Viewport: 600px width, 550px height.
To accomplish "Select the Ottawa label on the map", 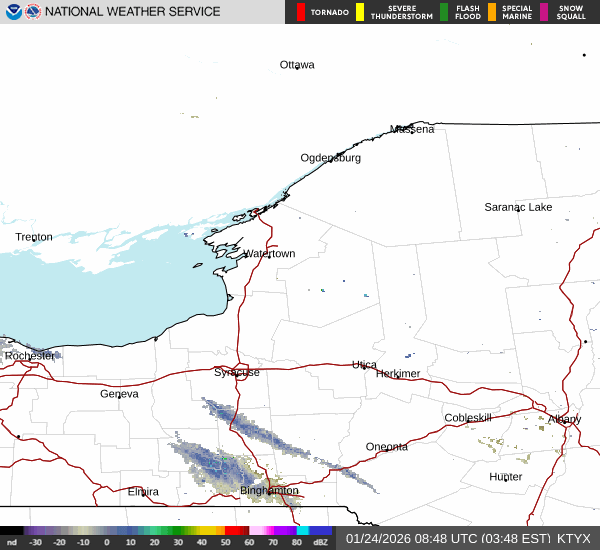I will 297,65.
